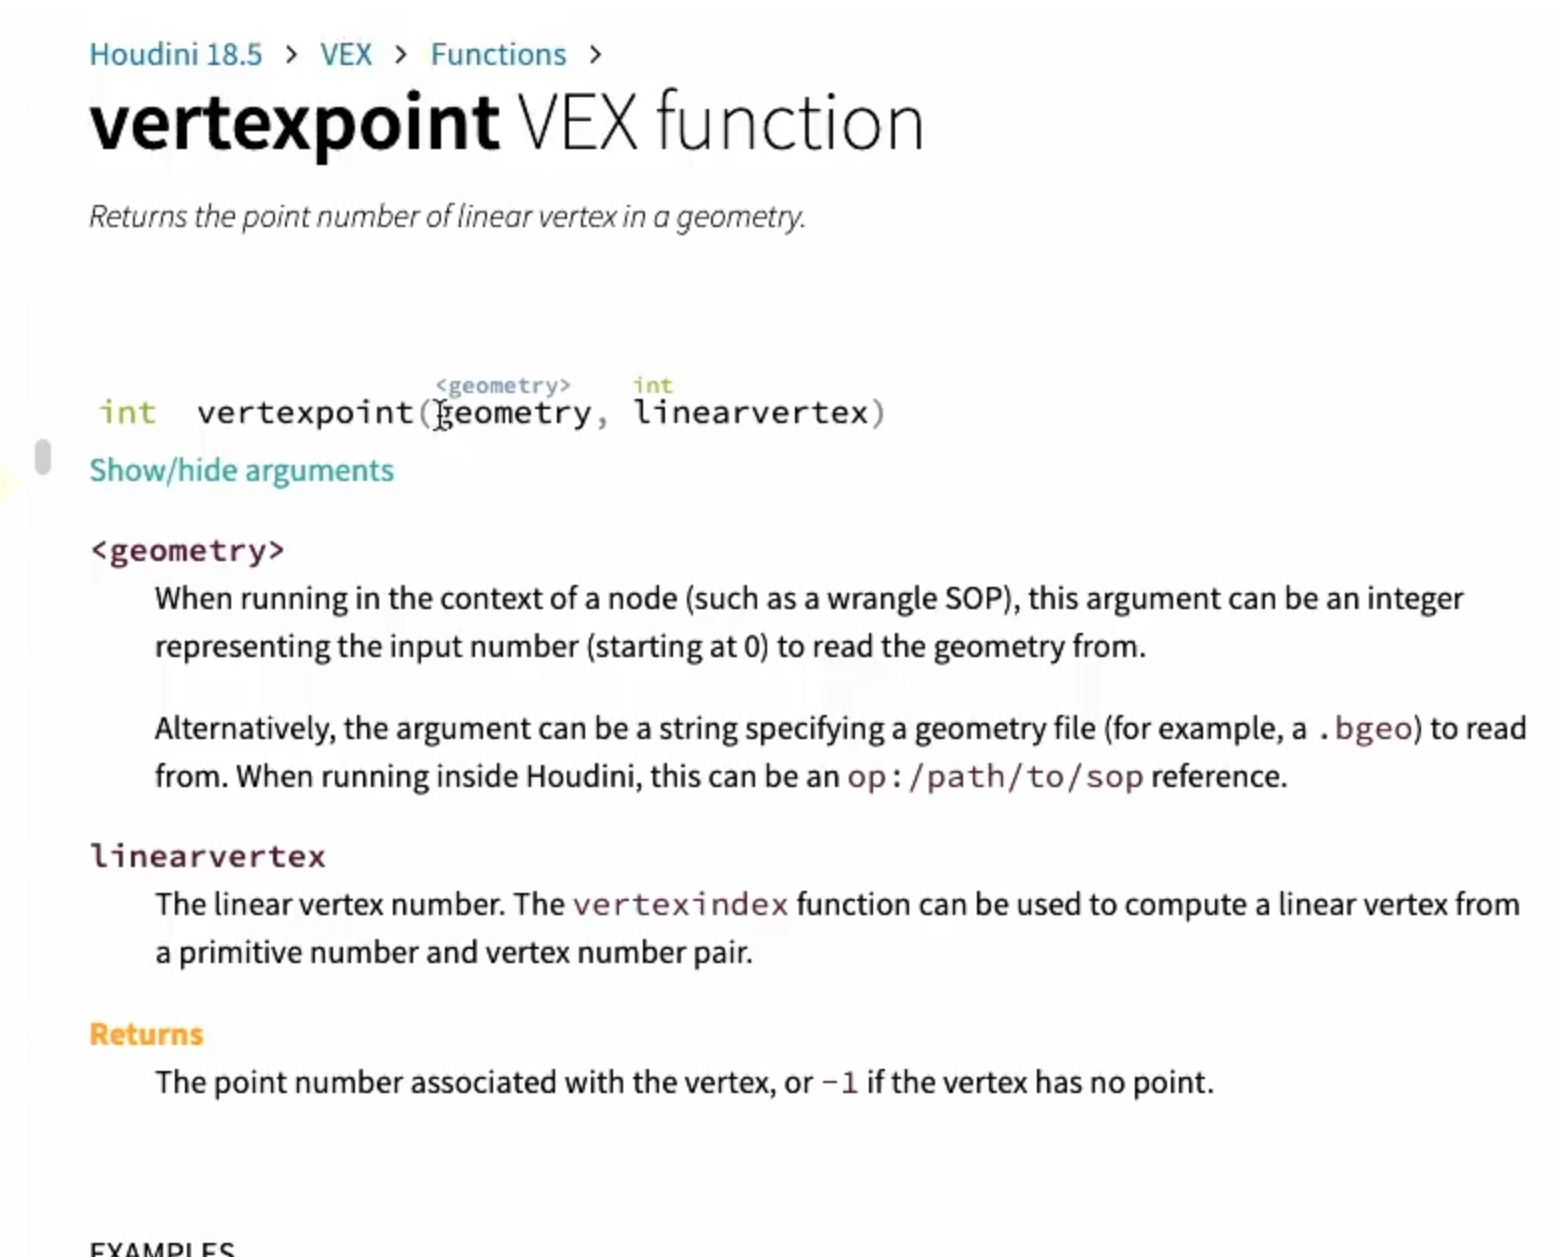
Task: Click the chevron after VEX breadcrumb
Action: click(401, 54)
